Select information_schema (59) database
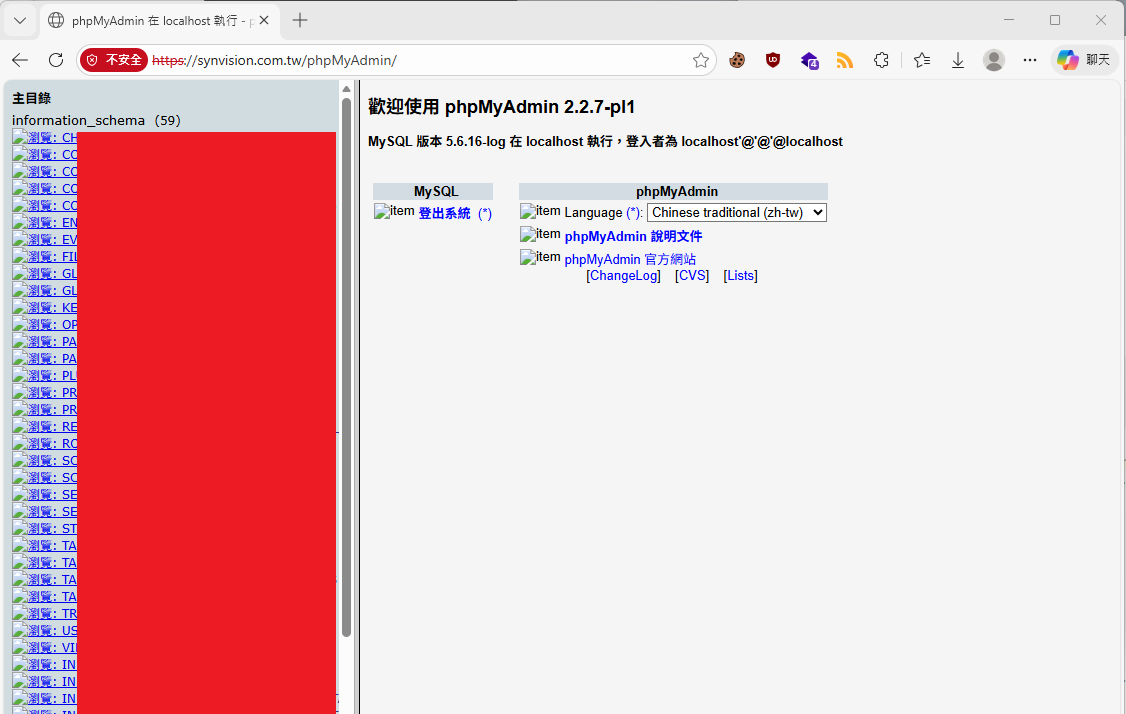The height and width of the screenshot is (714, 1126). click(96, 121)
